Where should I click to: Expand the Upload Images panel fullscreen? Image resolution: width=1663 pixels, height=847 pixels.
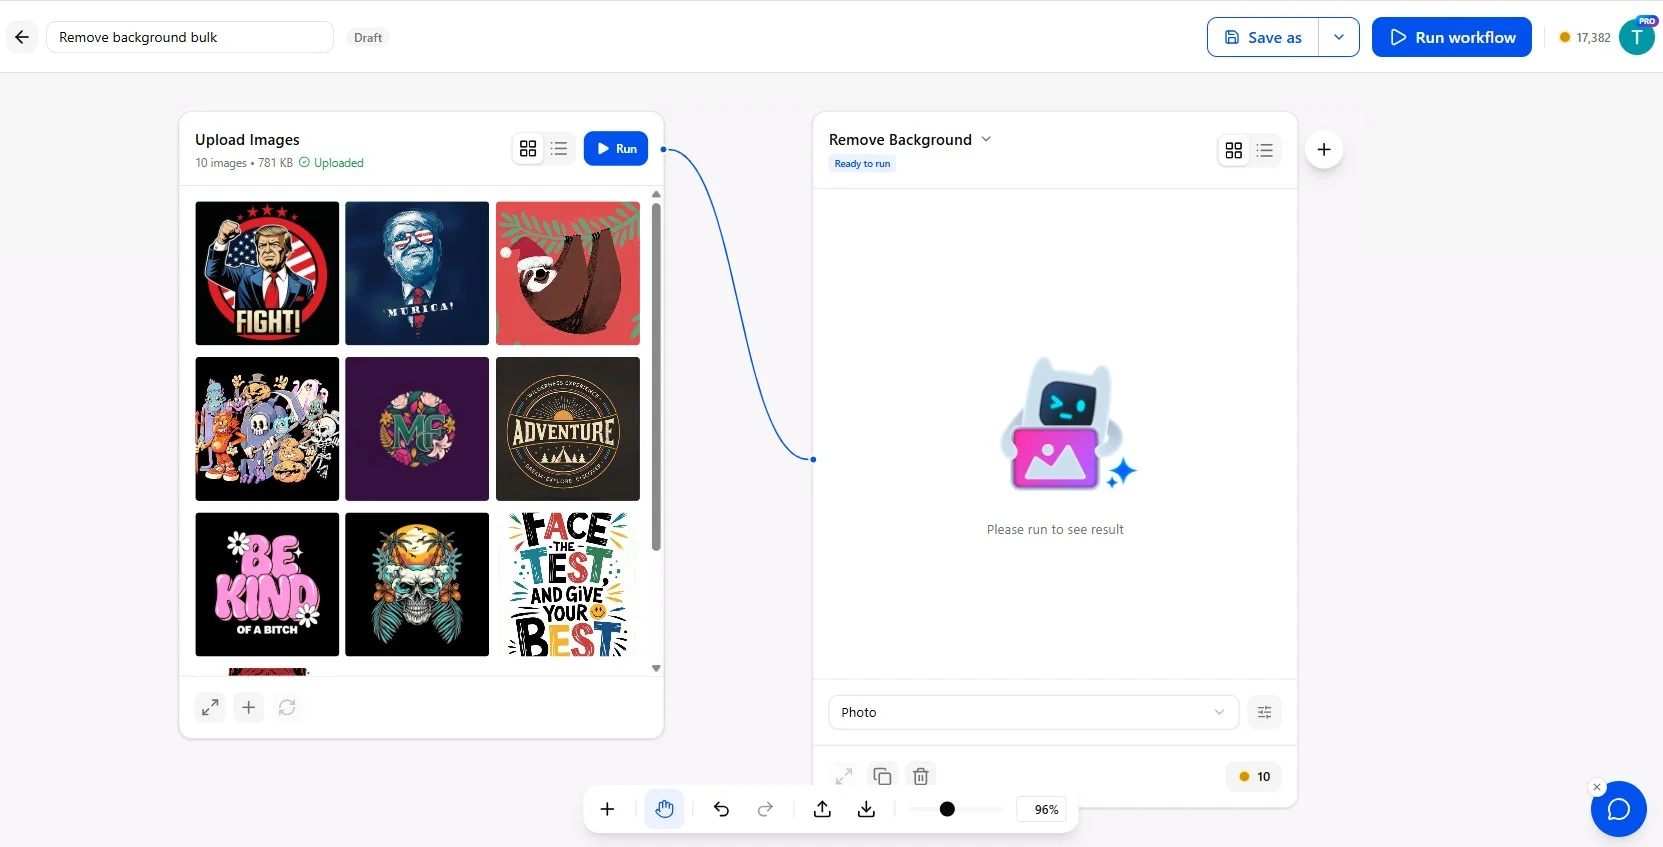[x=210, y=708]
